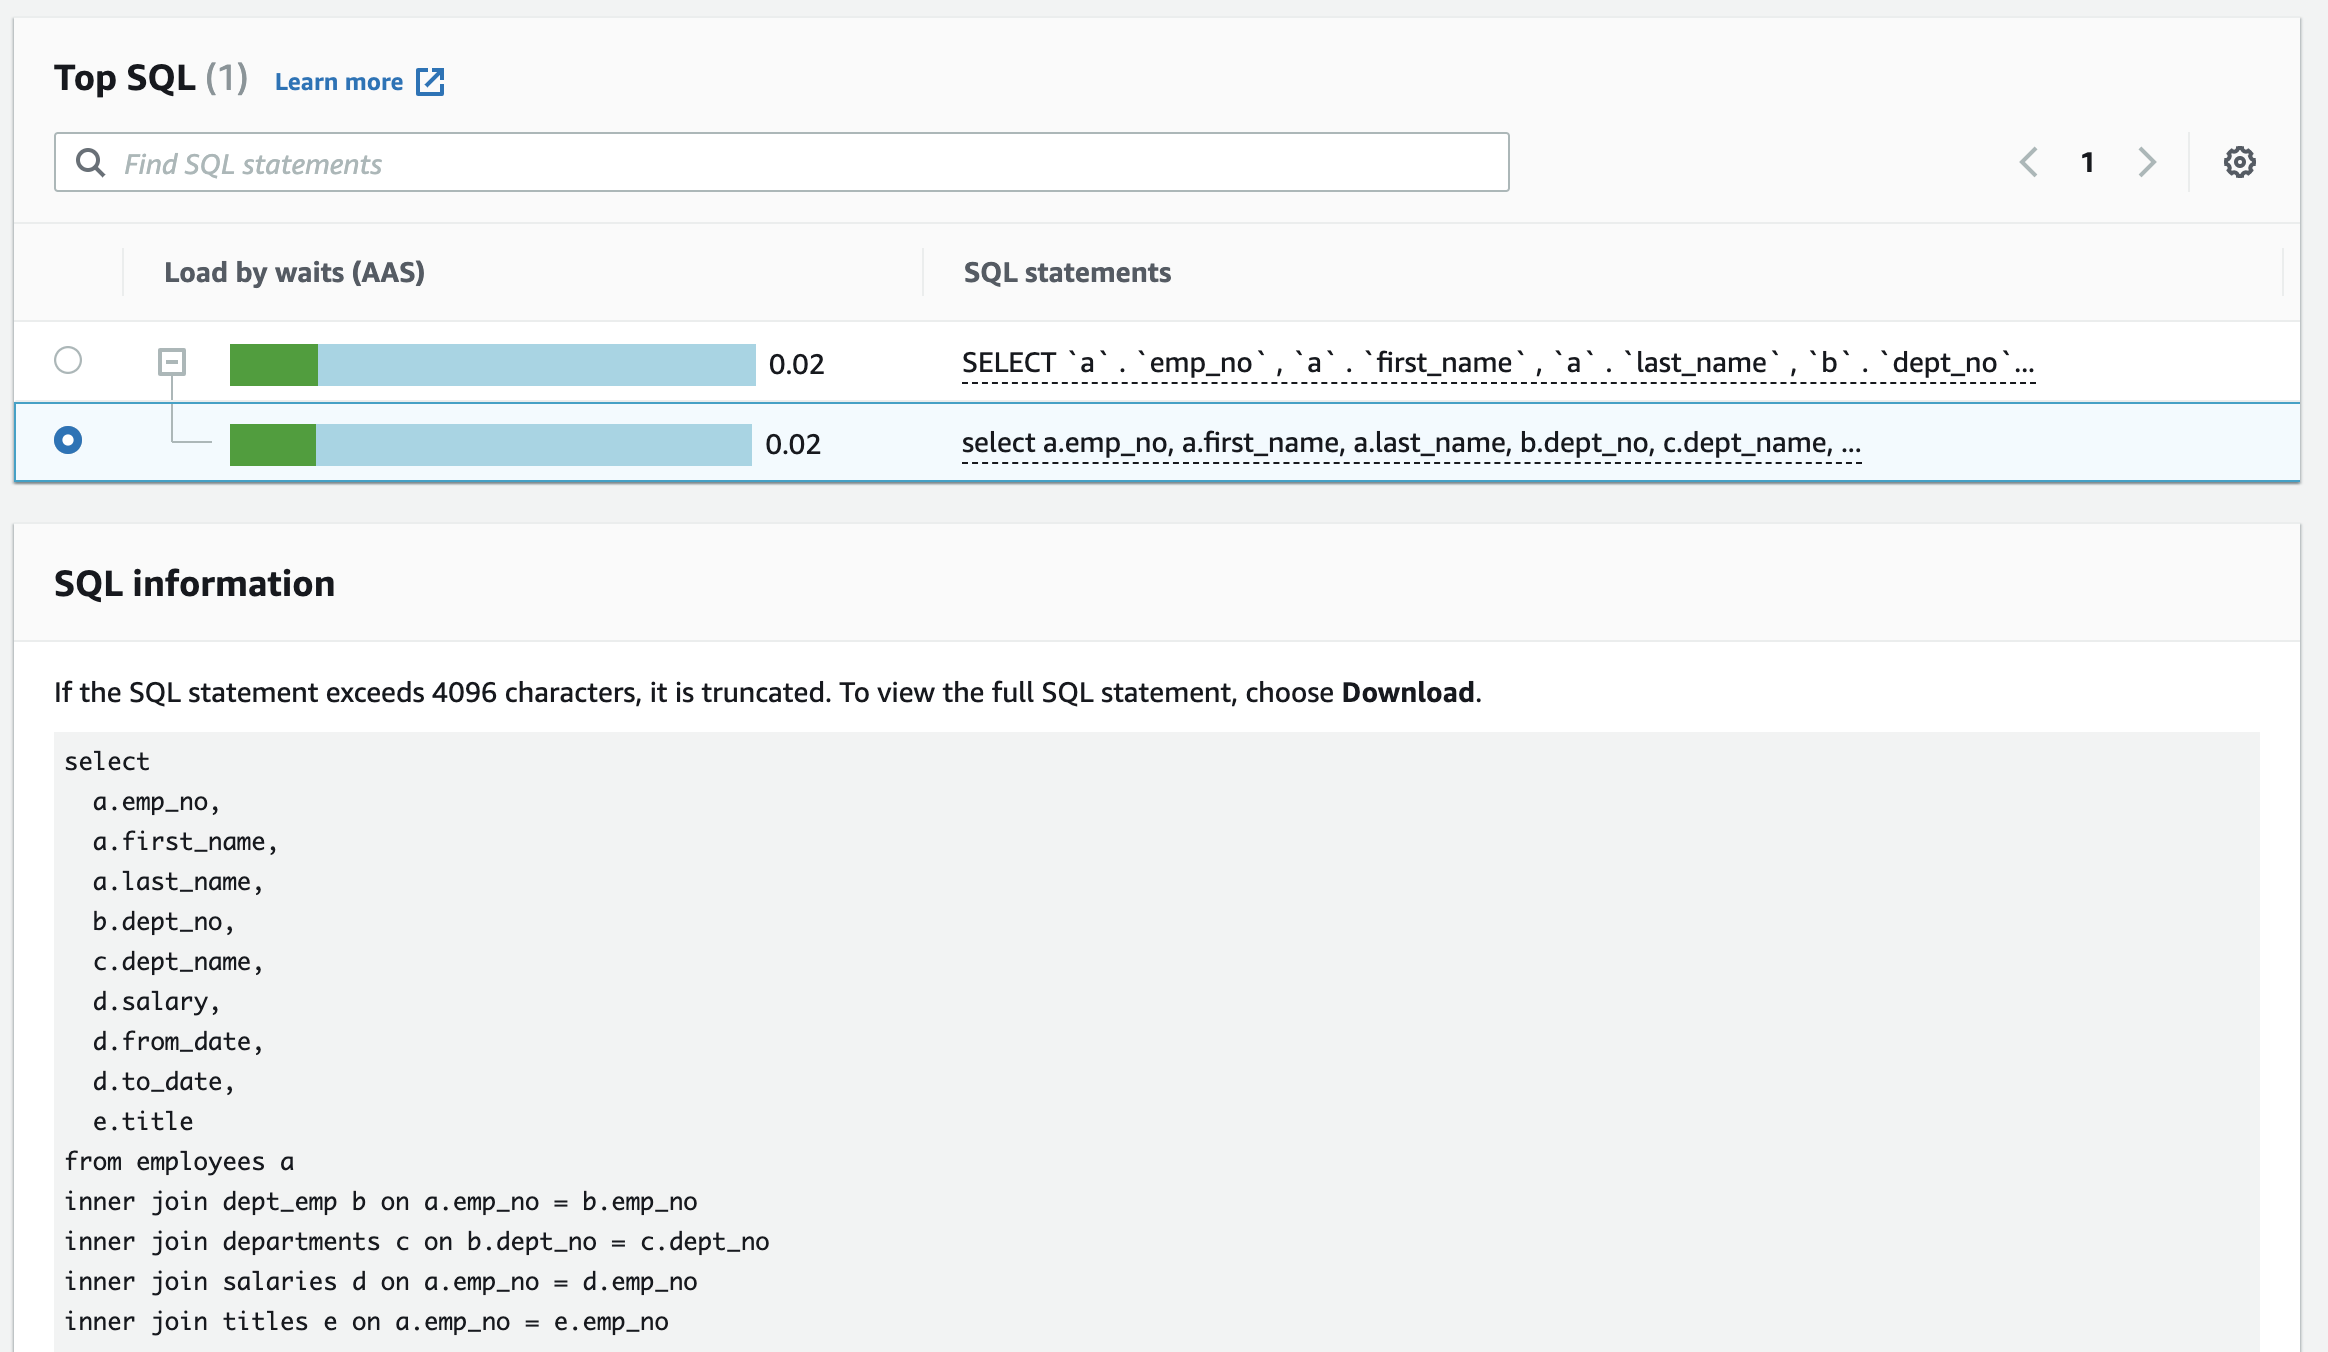Click the green CPU segment of the first load bar
2328x1352 pixels.
273,364
